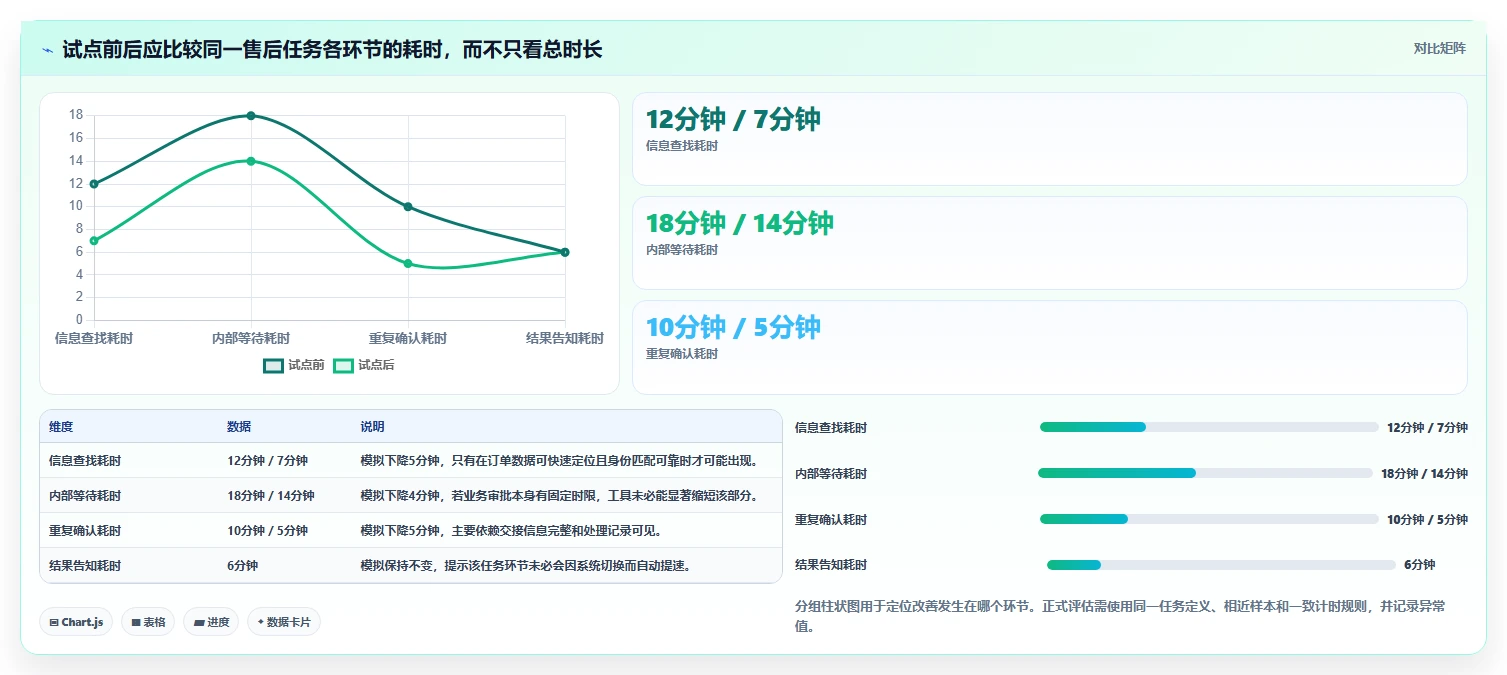Screen dimensions: 1507x675
Task: Click the 试点前 data point at 18
Action: 251,116
